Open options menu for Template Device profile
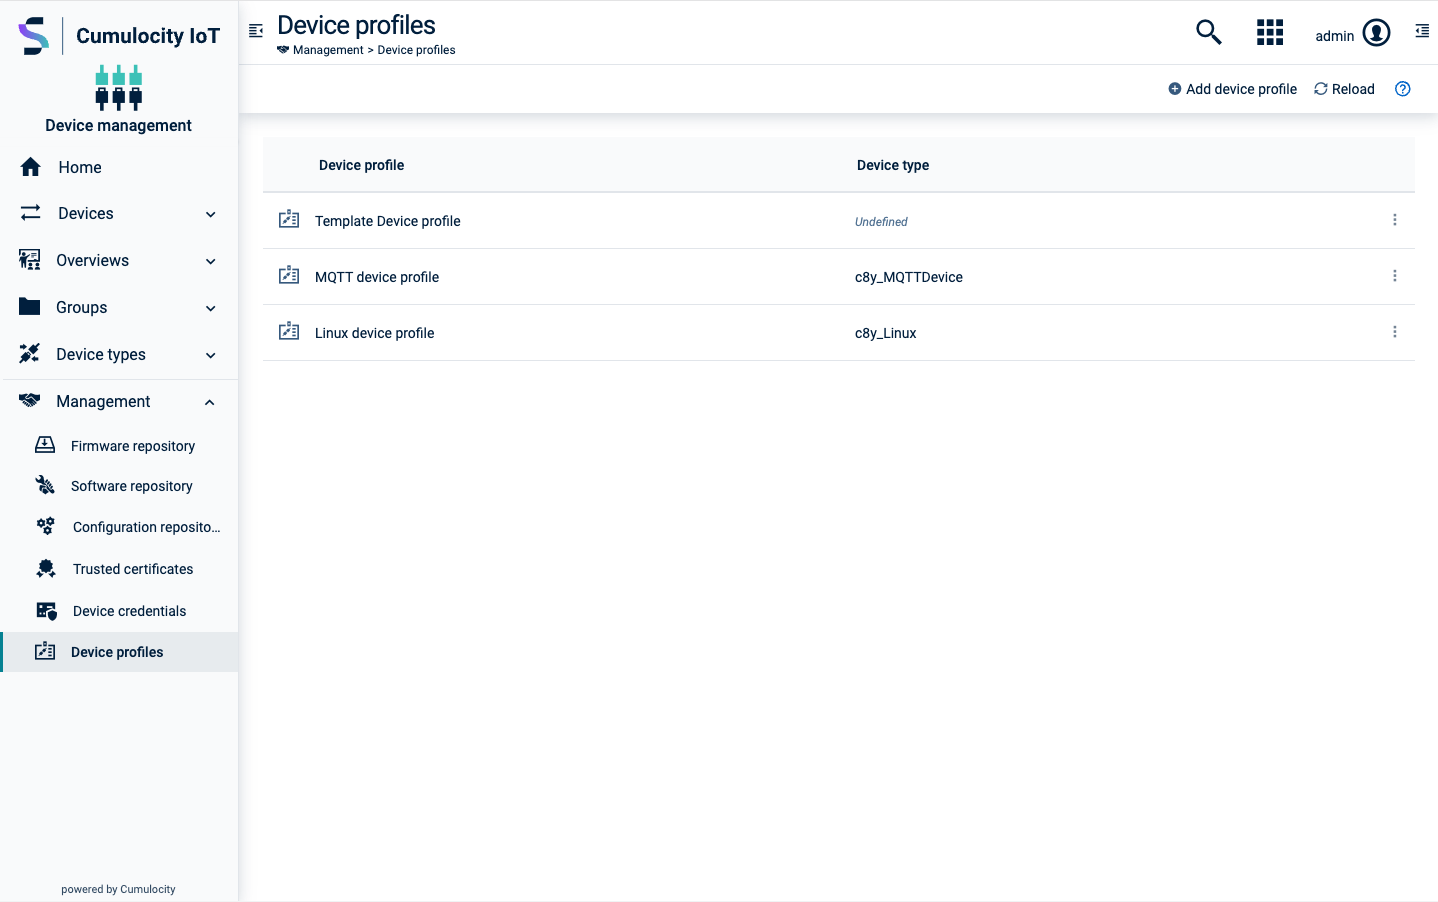The height and width of the screenshot is (902, 1438). point(1395,220)
